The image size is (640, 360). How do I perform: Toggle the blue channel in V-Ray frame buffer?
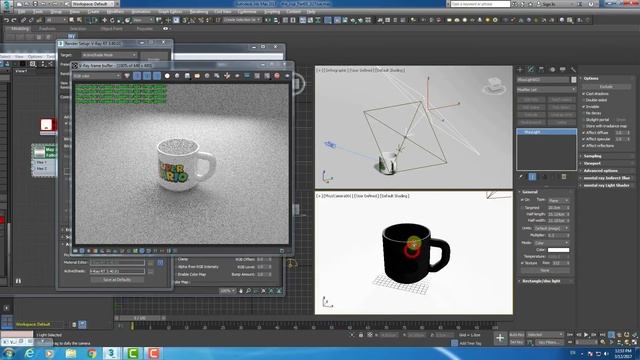(x=157, y=76)
